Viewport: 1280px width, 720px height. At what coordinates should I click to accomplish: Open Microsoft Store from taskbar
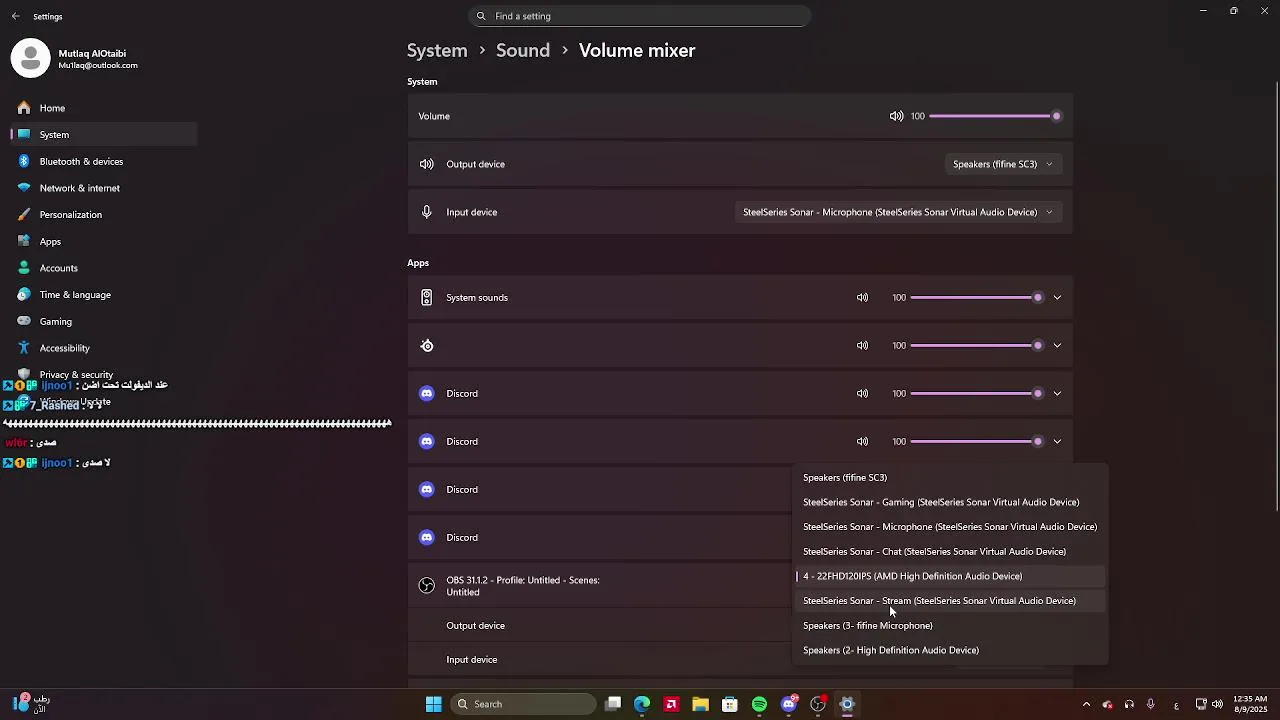pos(730,704)
